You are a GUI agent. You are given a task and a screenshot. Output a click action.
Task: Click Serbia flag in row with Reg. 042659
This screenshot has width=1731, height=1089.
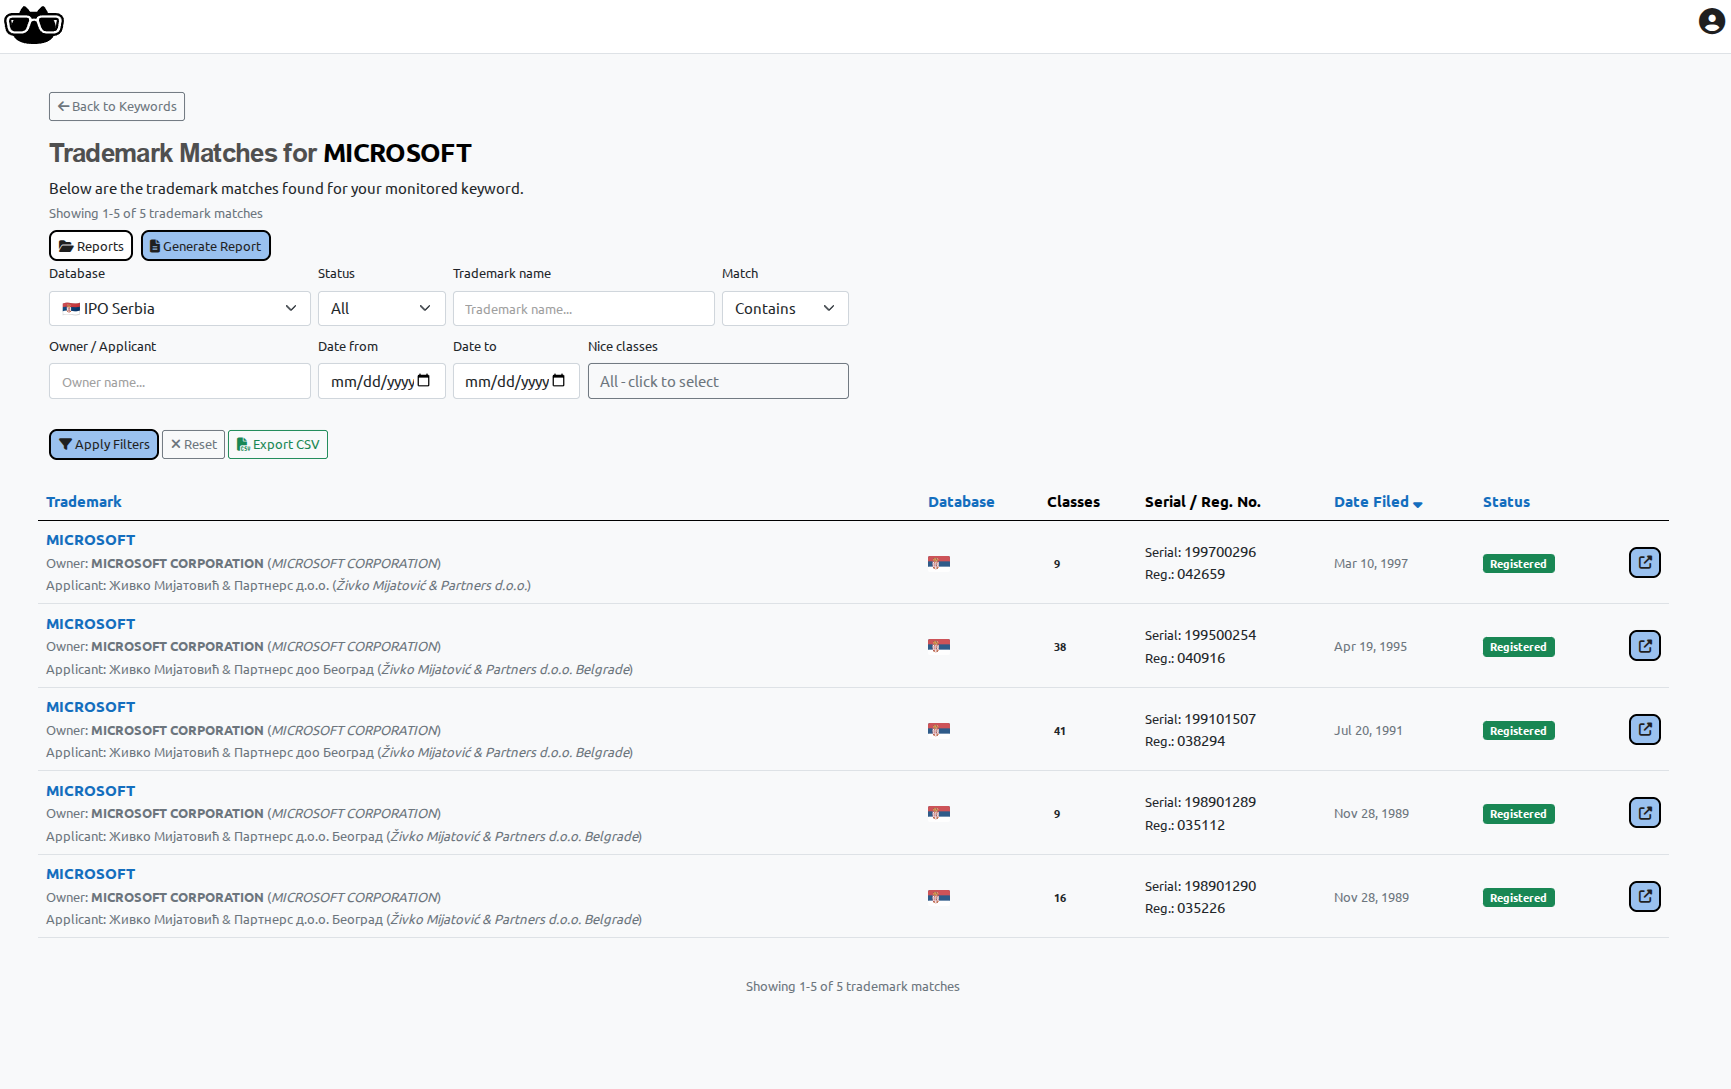(939, 563)
